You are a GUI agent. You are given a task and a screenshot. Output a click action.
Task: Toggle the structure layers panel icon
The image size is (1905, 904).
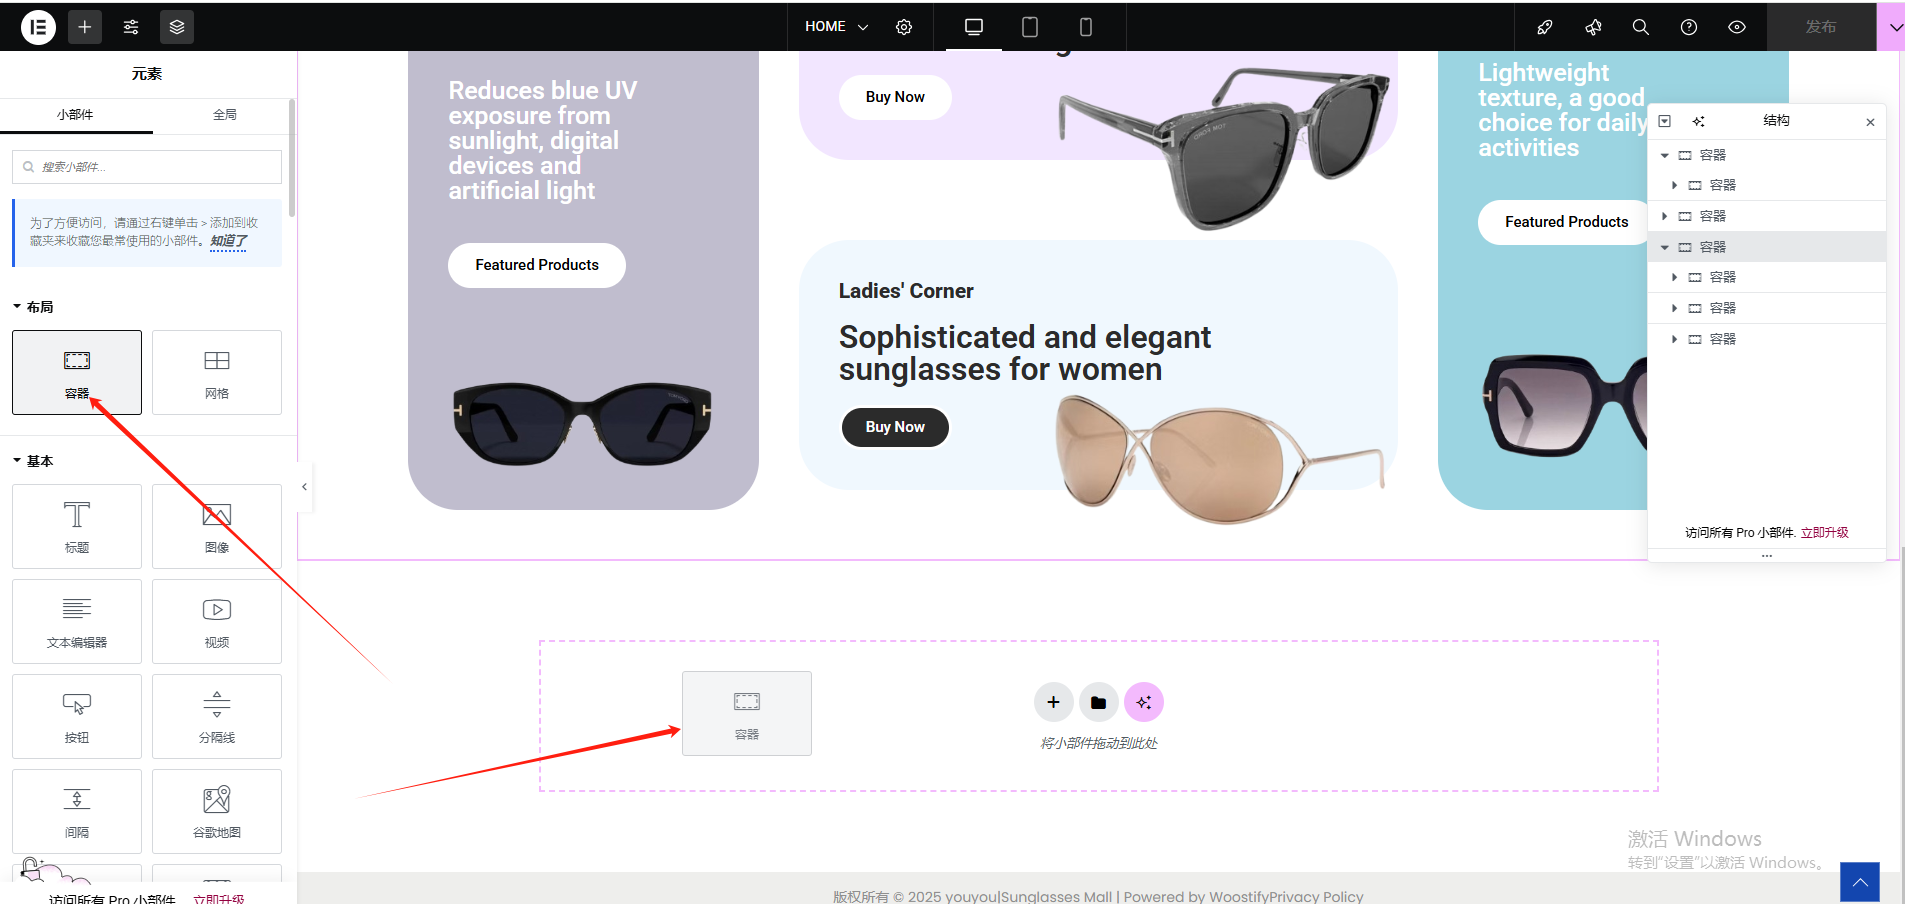click(x=177, y=27)
